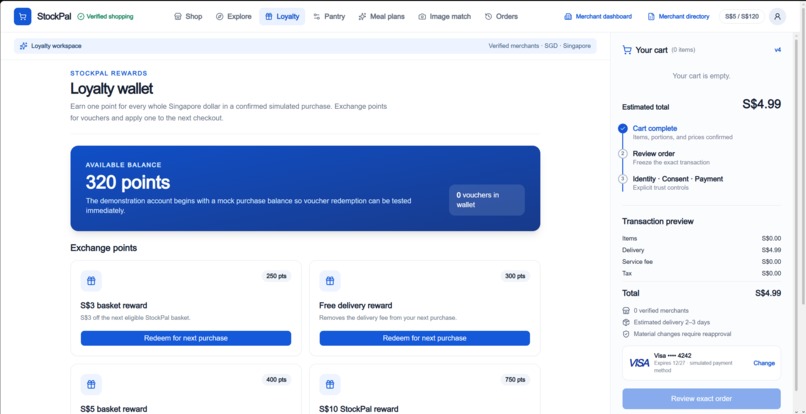This screenshot has width=806, height=414.
Task: Select the Loyalty tab
Action: [x=282, y=16]
